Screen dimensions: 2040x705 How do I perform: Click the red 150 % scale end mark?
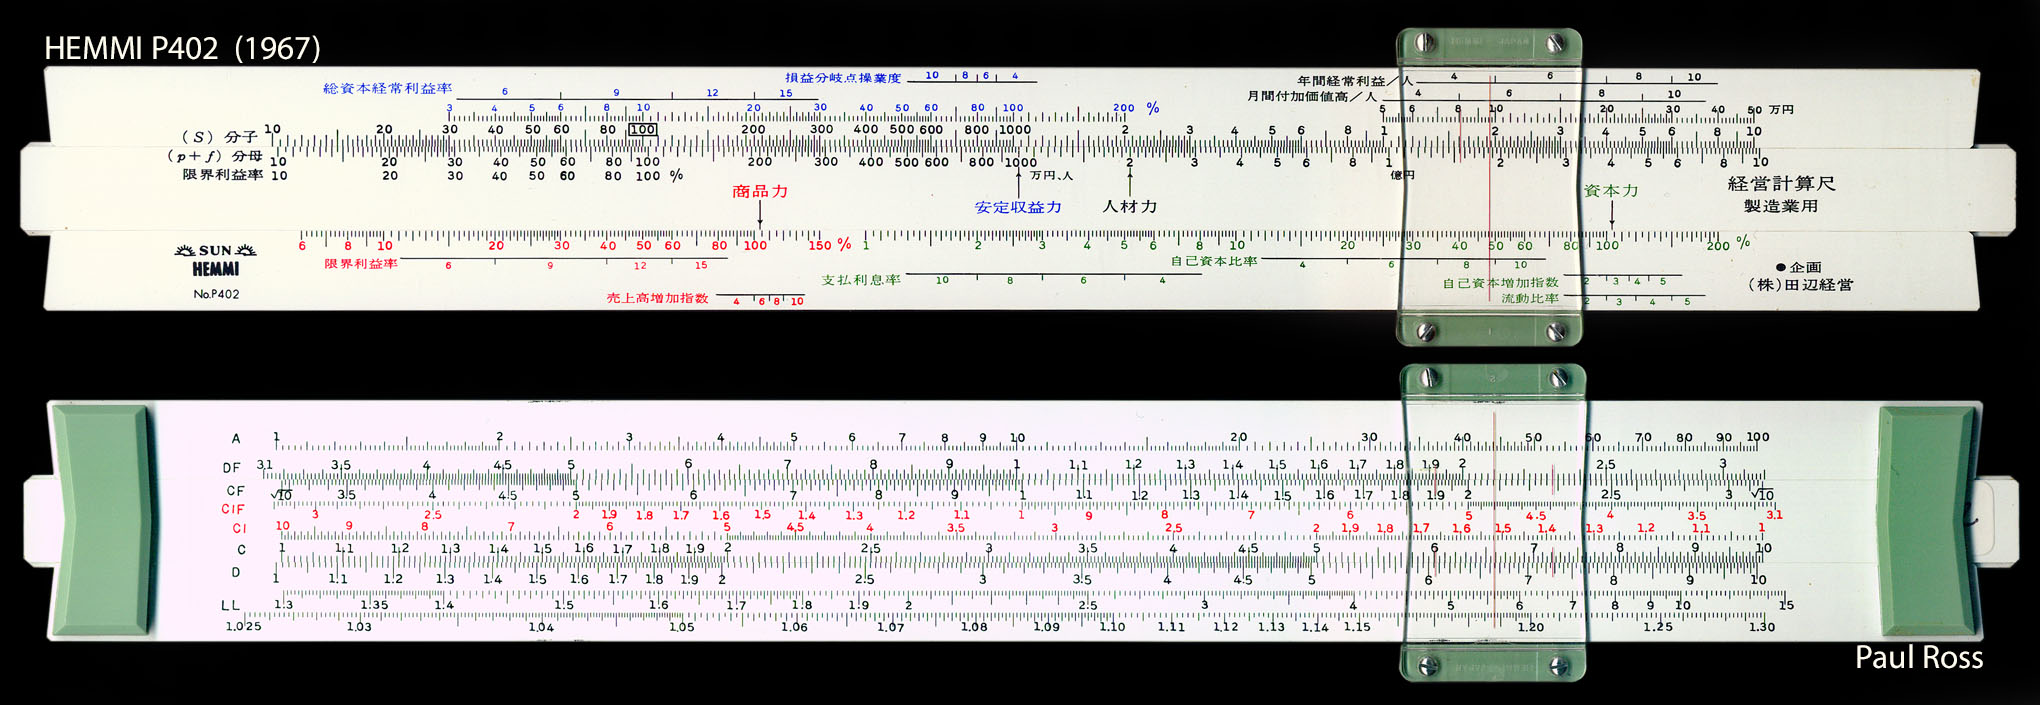point(829,245)
